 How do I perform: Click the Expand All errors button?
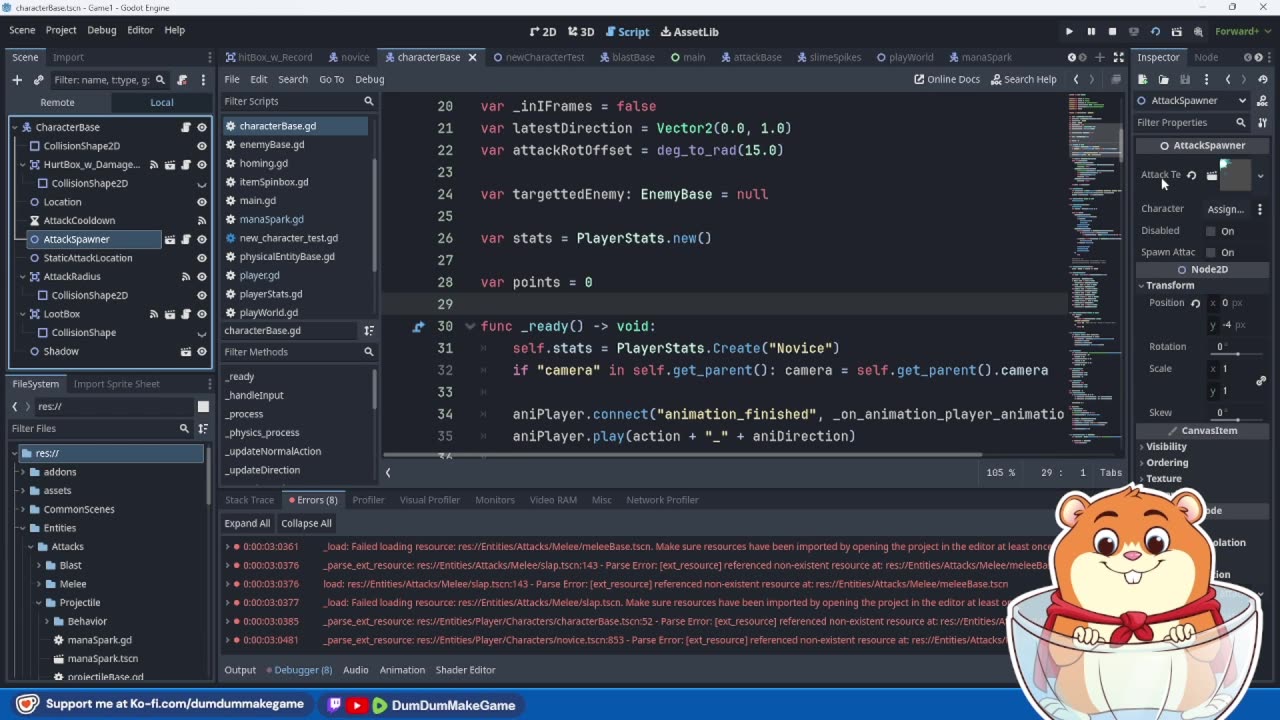[247, 523]
